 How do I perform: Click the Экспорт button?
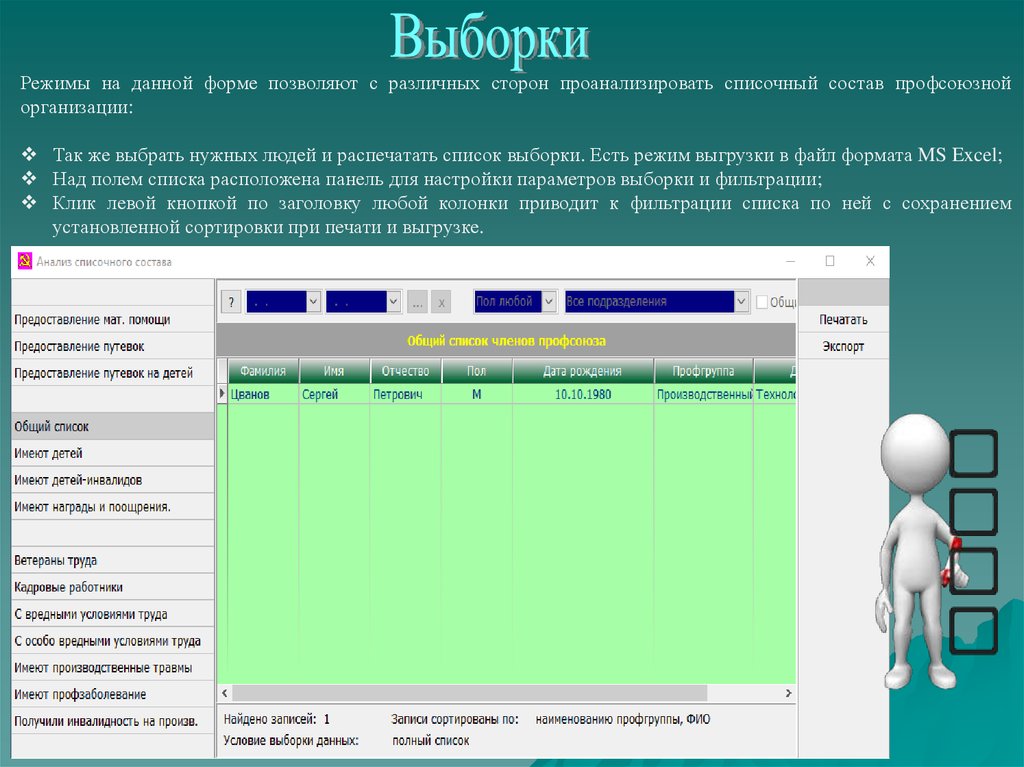tap(843, 346)
